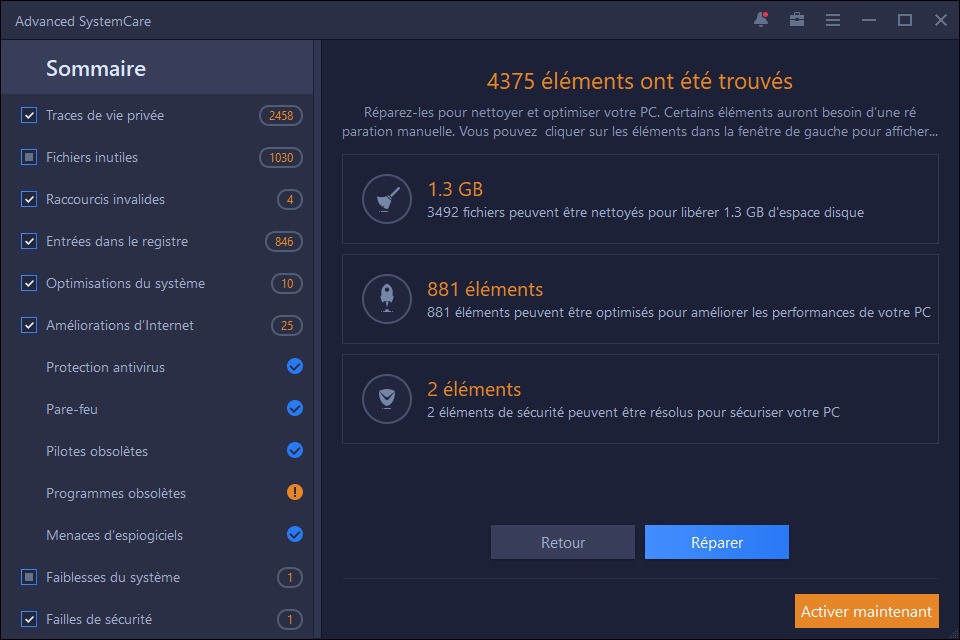Click the Retour button
The image size is (960, 640).
[563, 542]
